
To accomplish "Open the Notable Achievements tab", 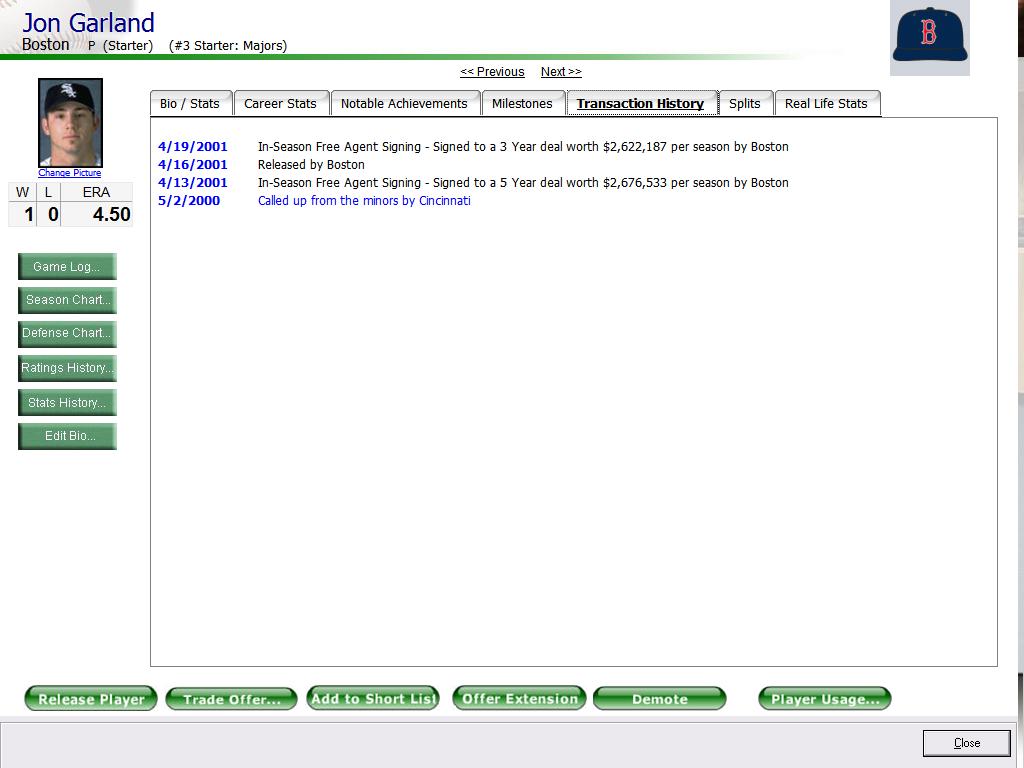I will tap(404, 103).
